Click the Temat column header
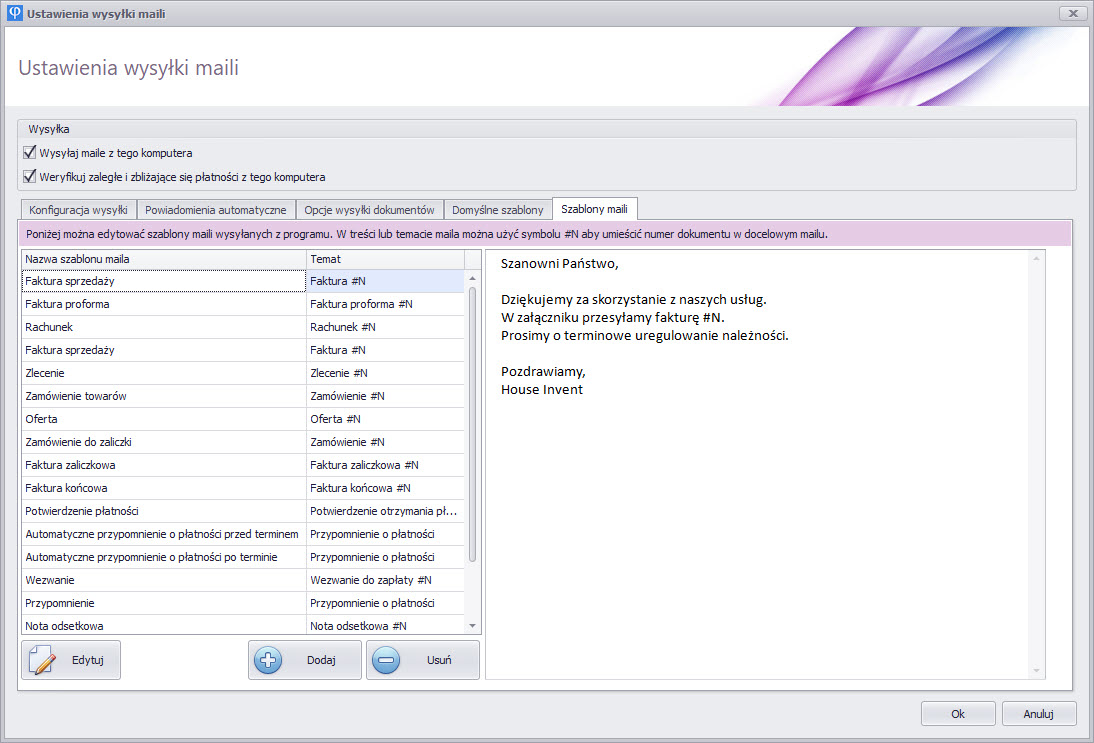The image size is (1094, 743). click(385, 259)
